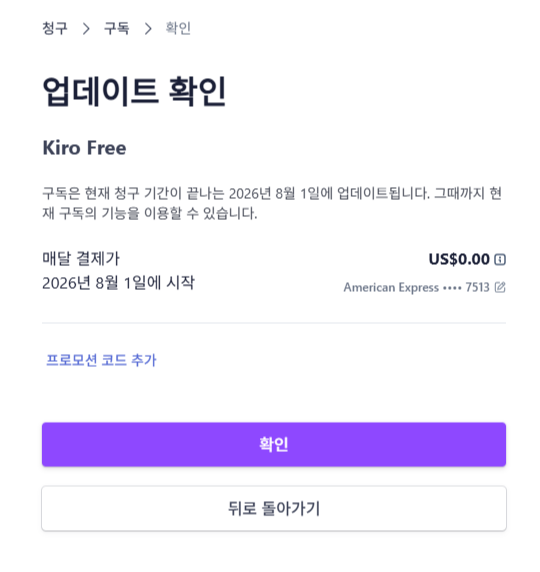540x572 pixels.
Task: Go back using the 뒤로 돌아가기 button
Action: click(x=274, y=508)
